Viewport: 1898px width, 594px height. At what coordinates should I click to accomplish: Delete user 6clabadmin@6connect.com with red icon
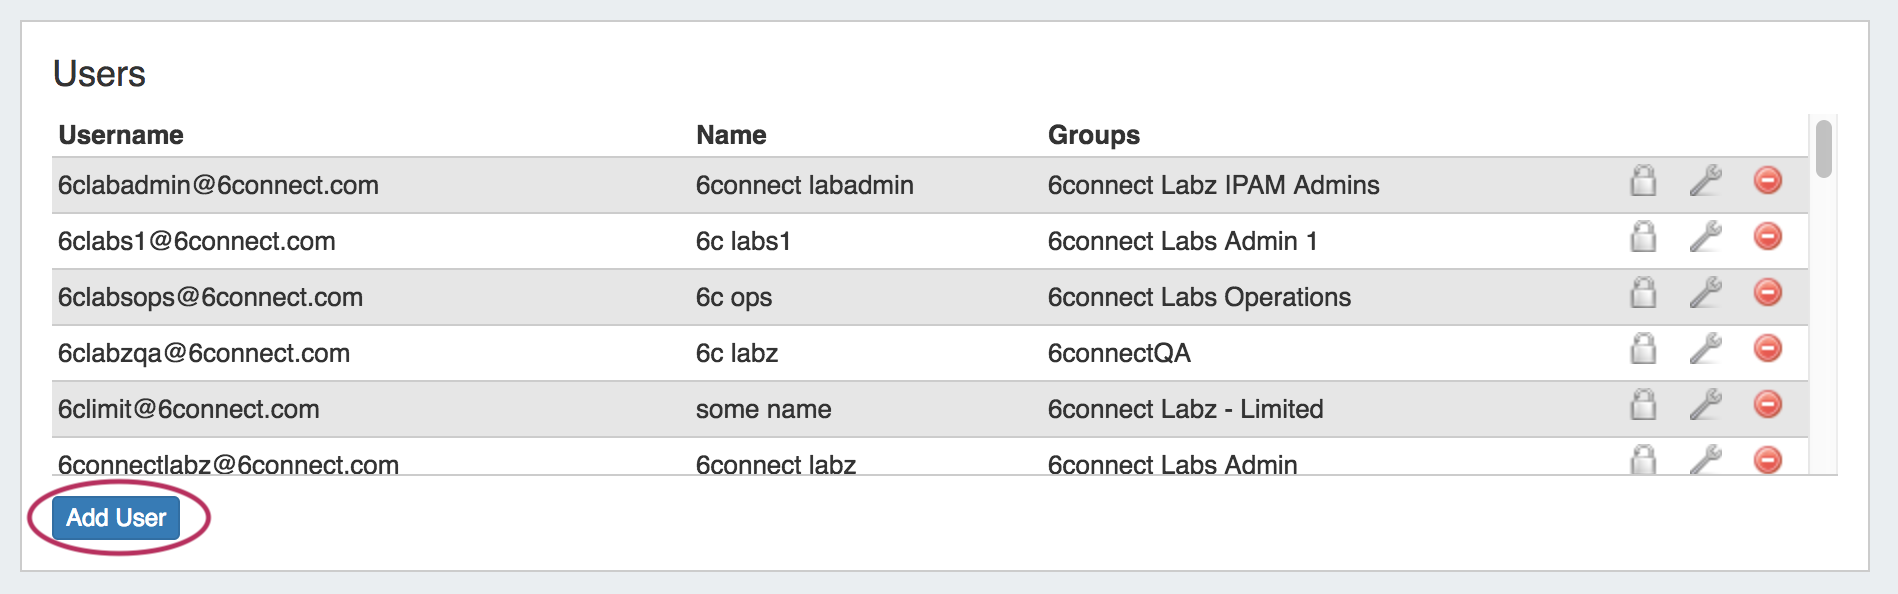1767,180
